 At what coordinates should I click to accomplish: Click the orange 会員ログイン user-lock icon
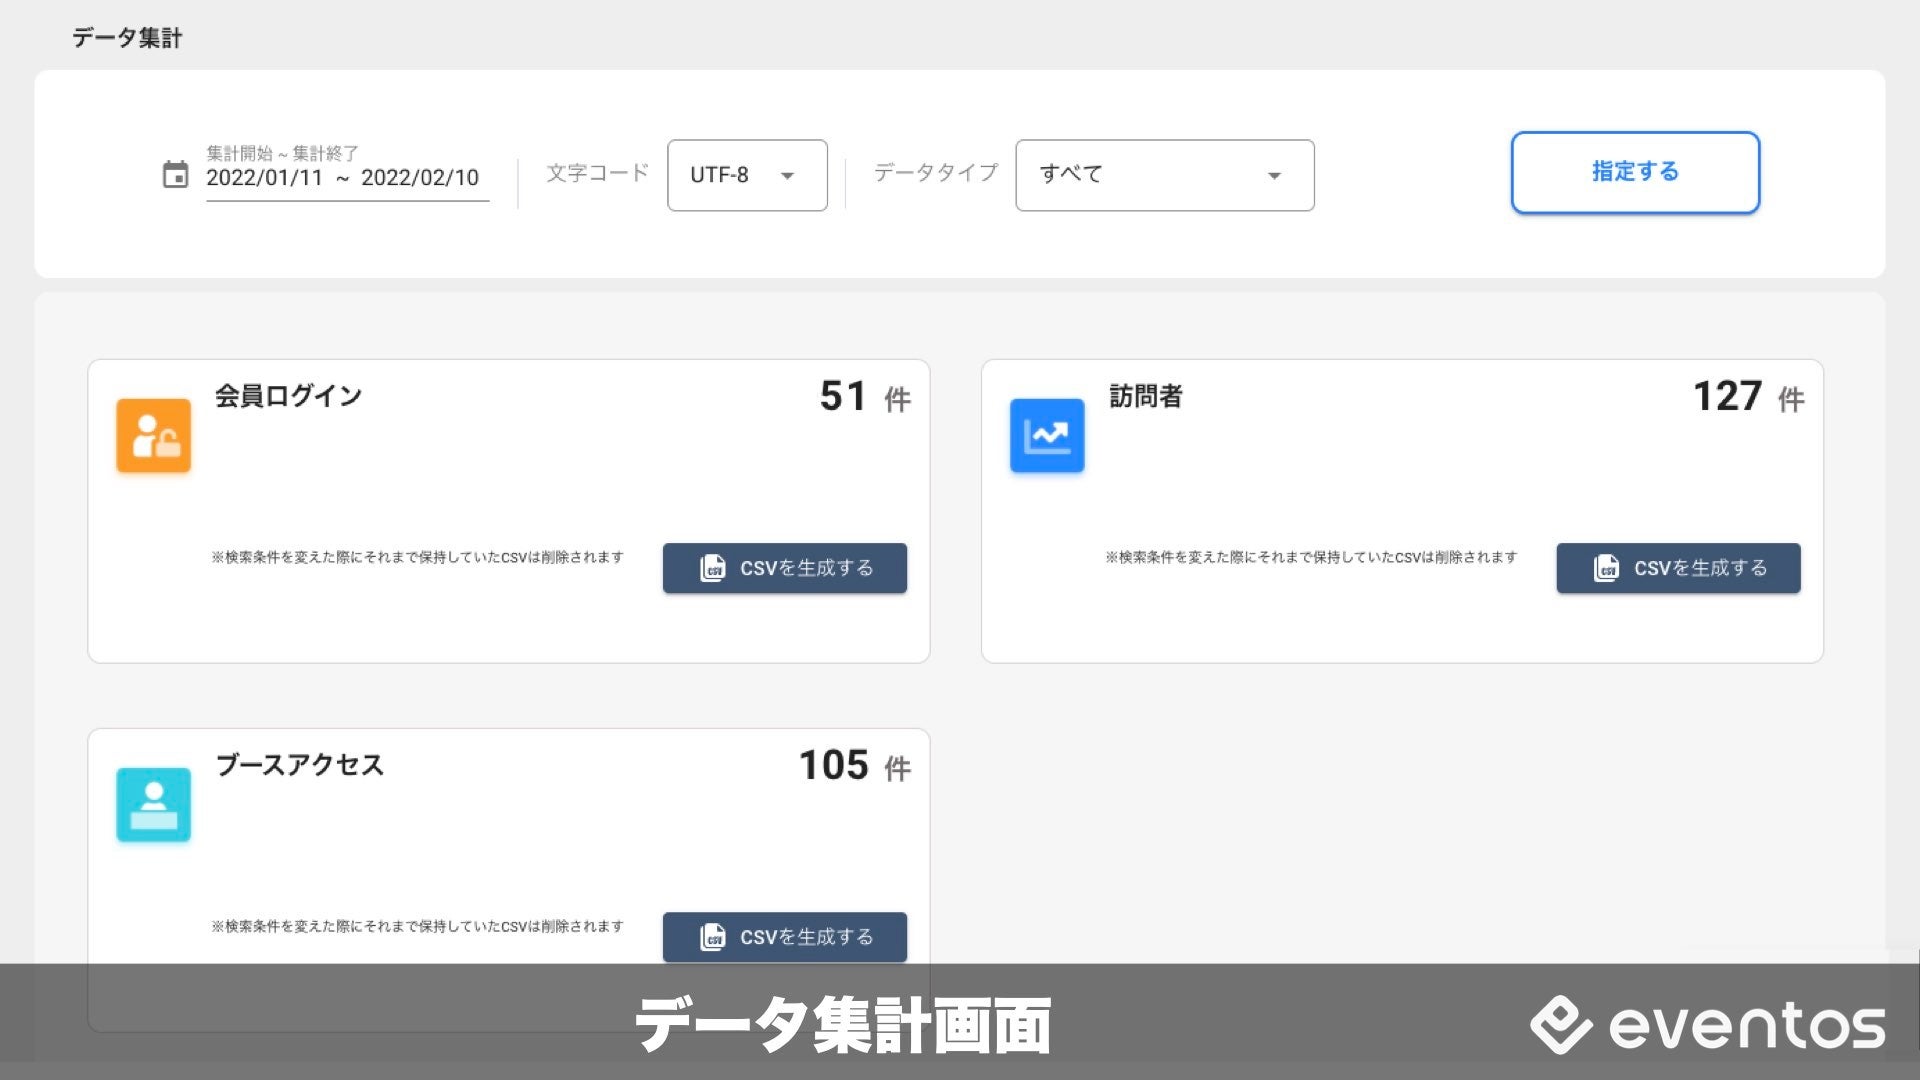153,435
